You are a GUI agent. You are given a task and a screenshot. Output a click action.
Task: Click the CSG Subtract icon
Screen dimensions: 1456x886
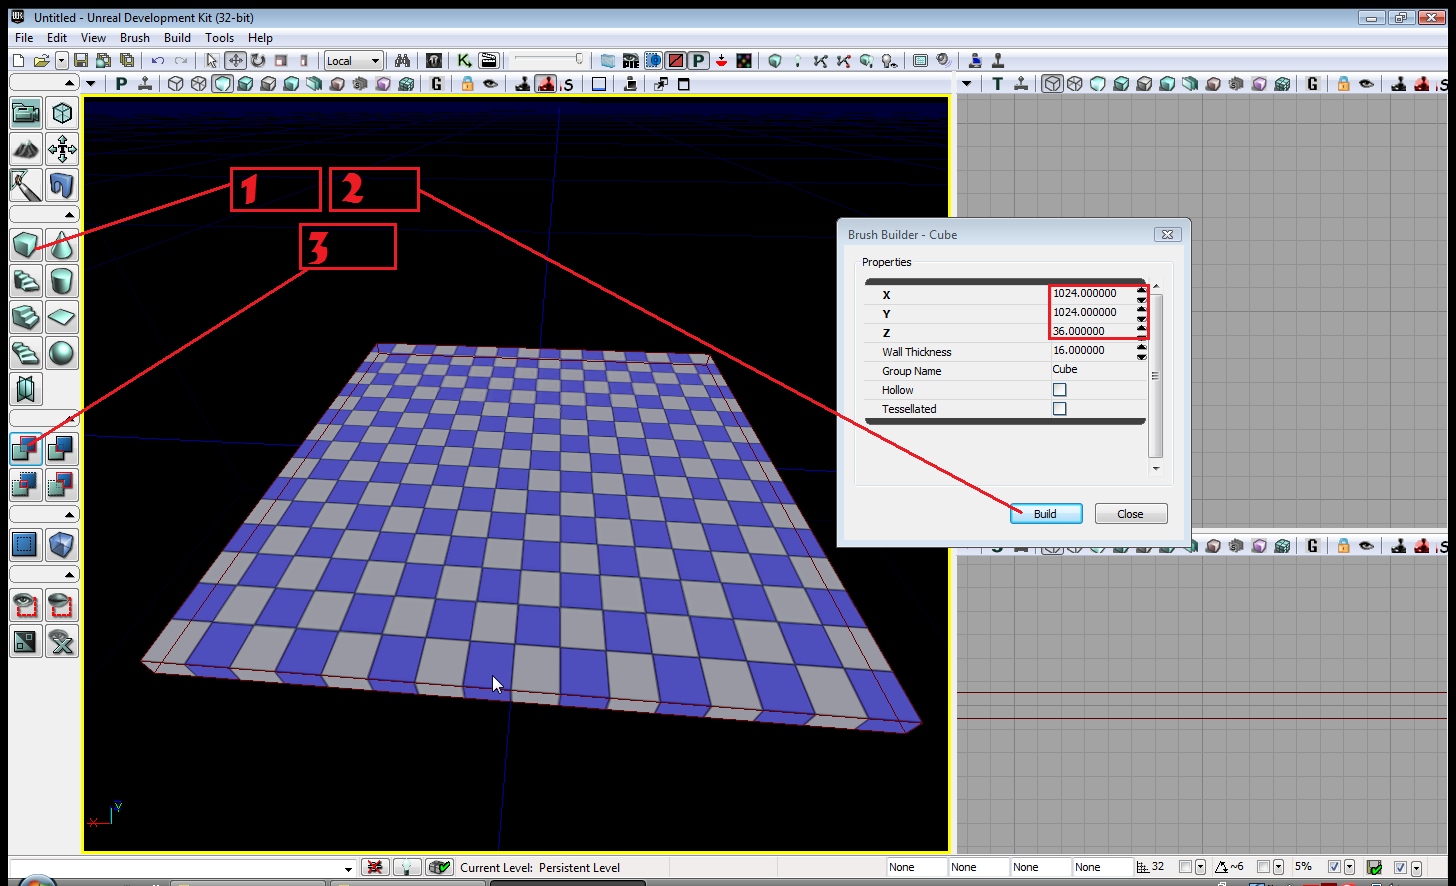pos(62,449)
